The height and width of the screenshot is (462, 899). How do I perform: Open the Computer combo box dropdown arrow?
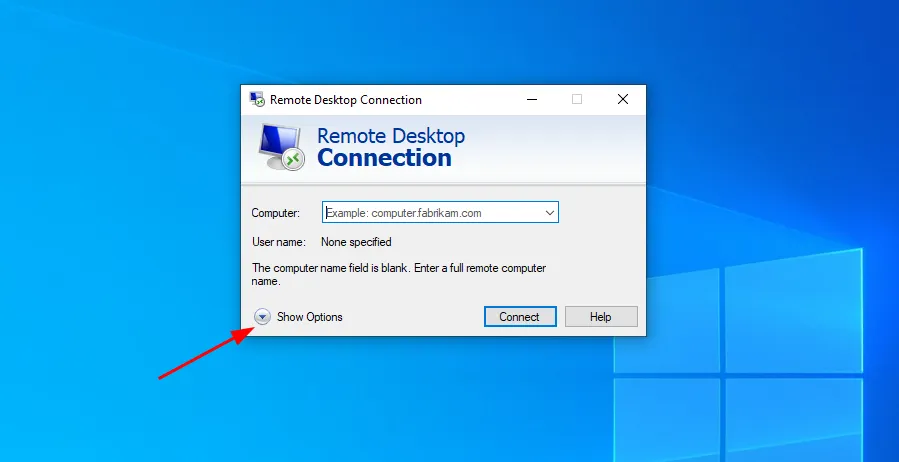pos(549,213)
